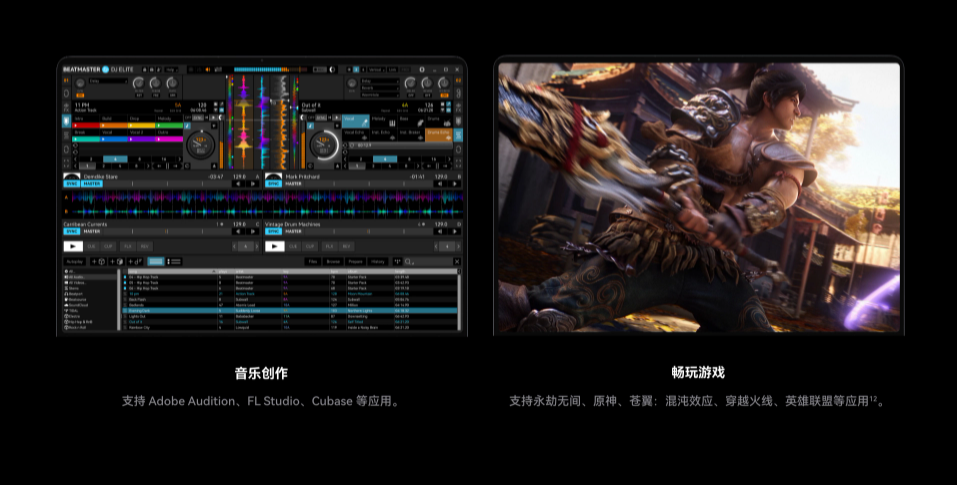Select the SoundCloud icon in the library sidebar

pos(68,304)
